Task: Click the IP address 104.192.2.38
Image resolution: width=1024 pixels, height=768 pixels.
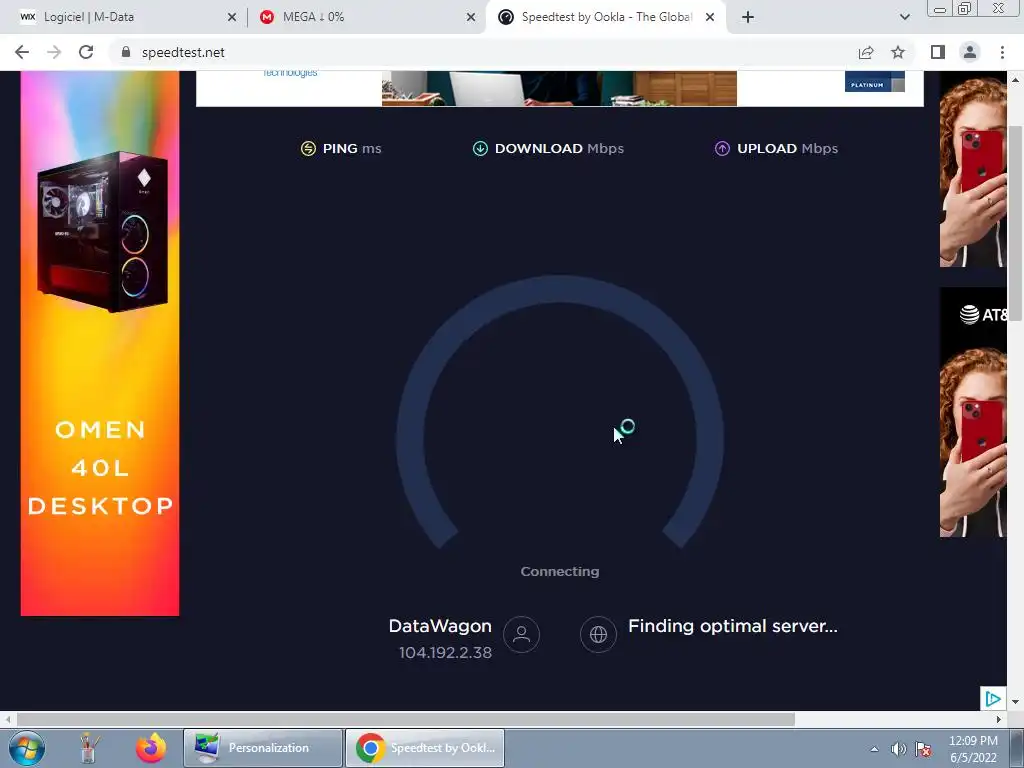Action: [x=445, y=652]
